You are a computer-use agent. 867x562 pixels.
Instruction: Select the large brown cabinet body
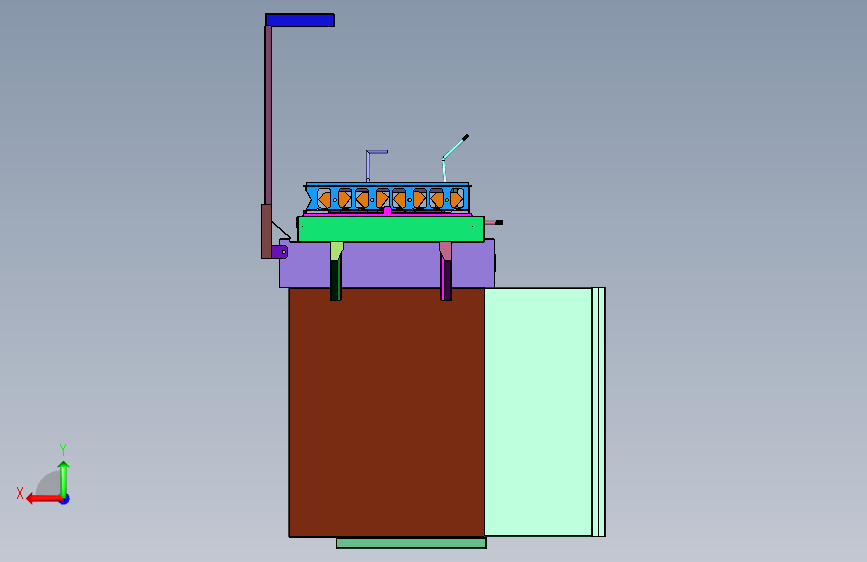pos(387,412)
